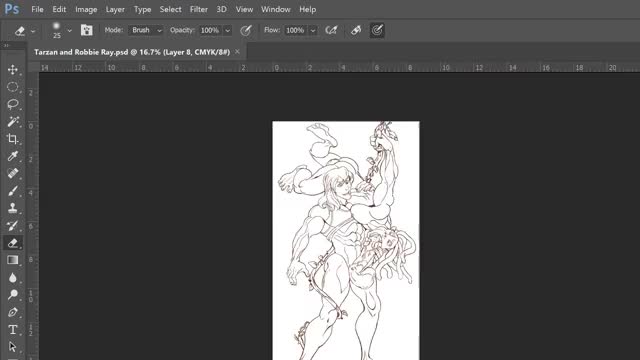Select the Elliptical Marquee tool
This screenshot has width=640, height=360.
click(x=13, y=87)
